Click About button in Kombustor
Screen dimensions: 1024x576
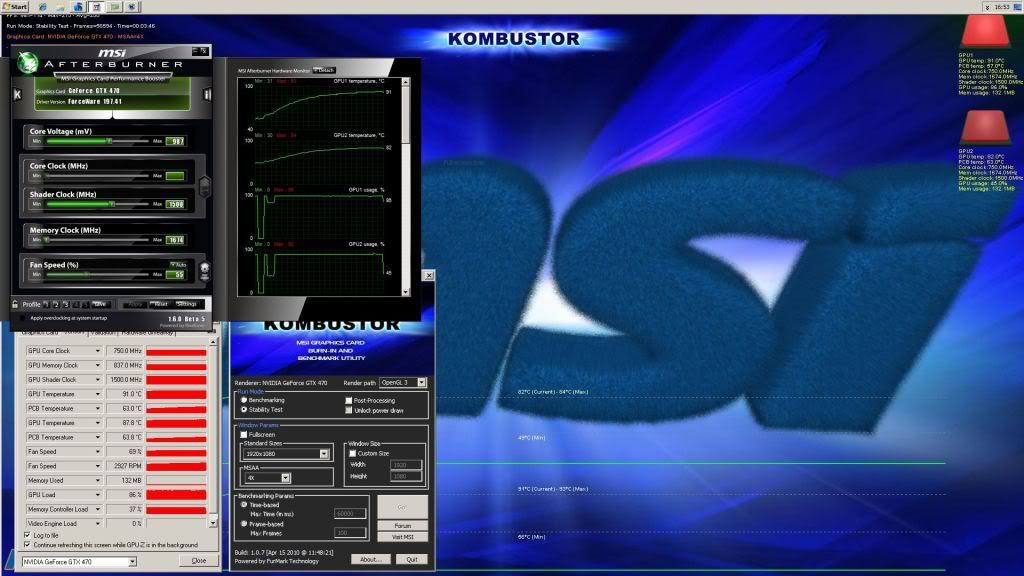371,559
